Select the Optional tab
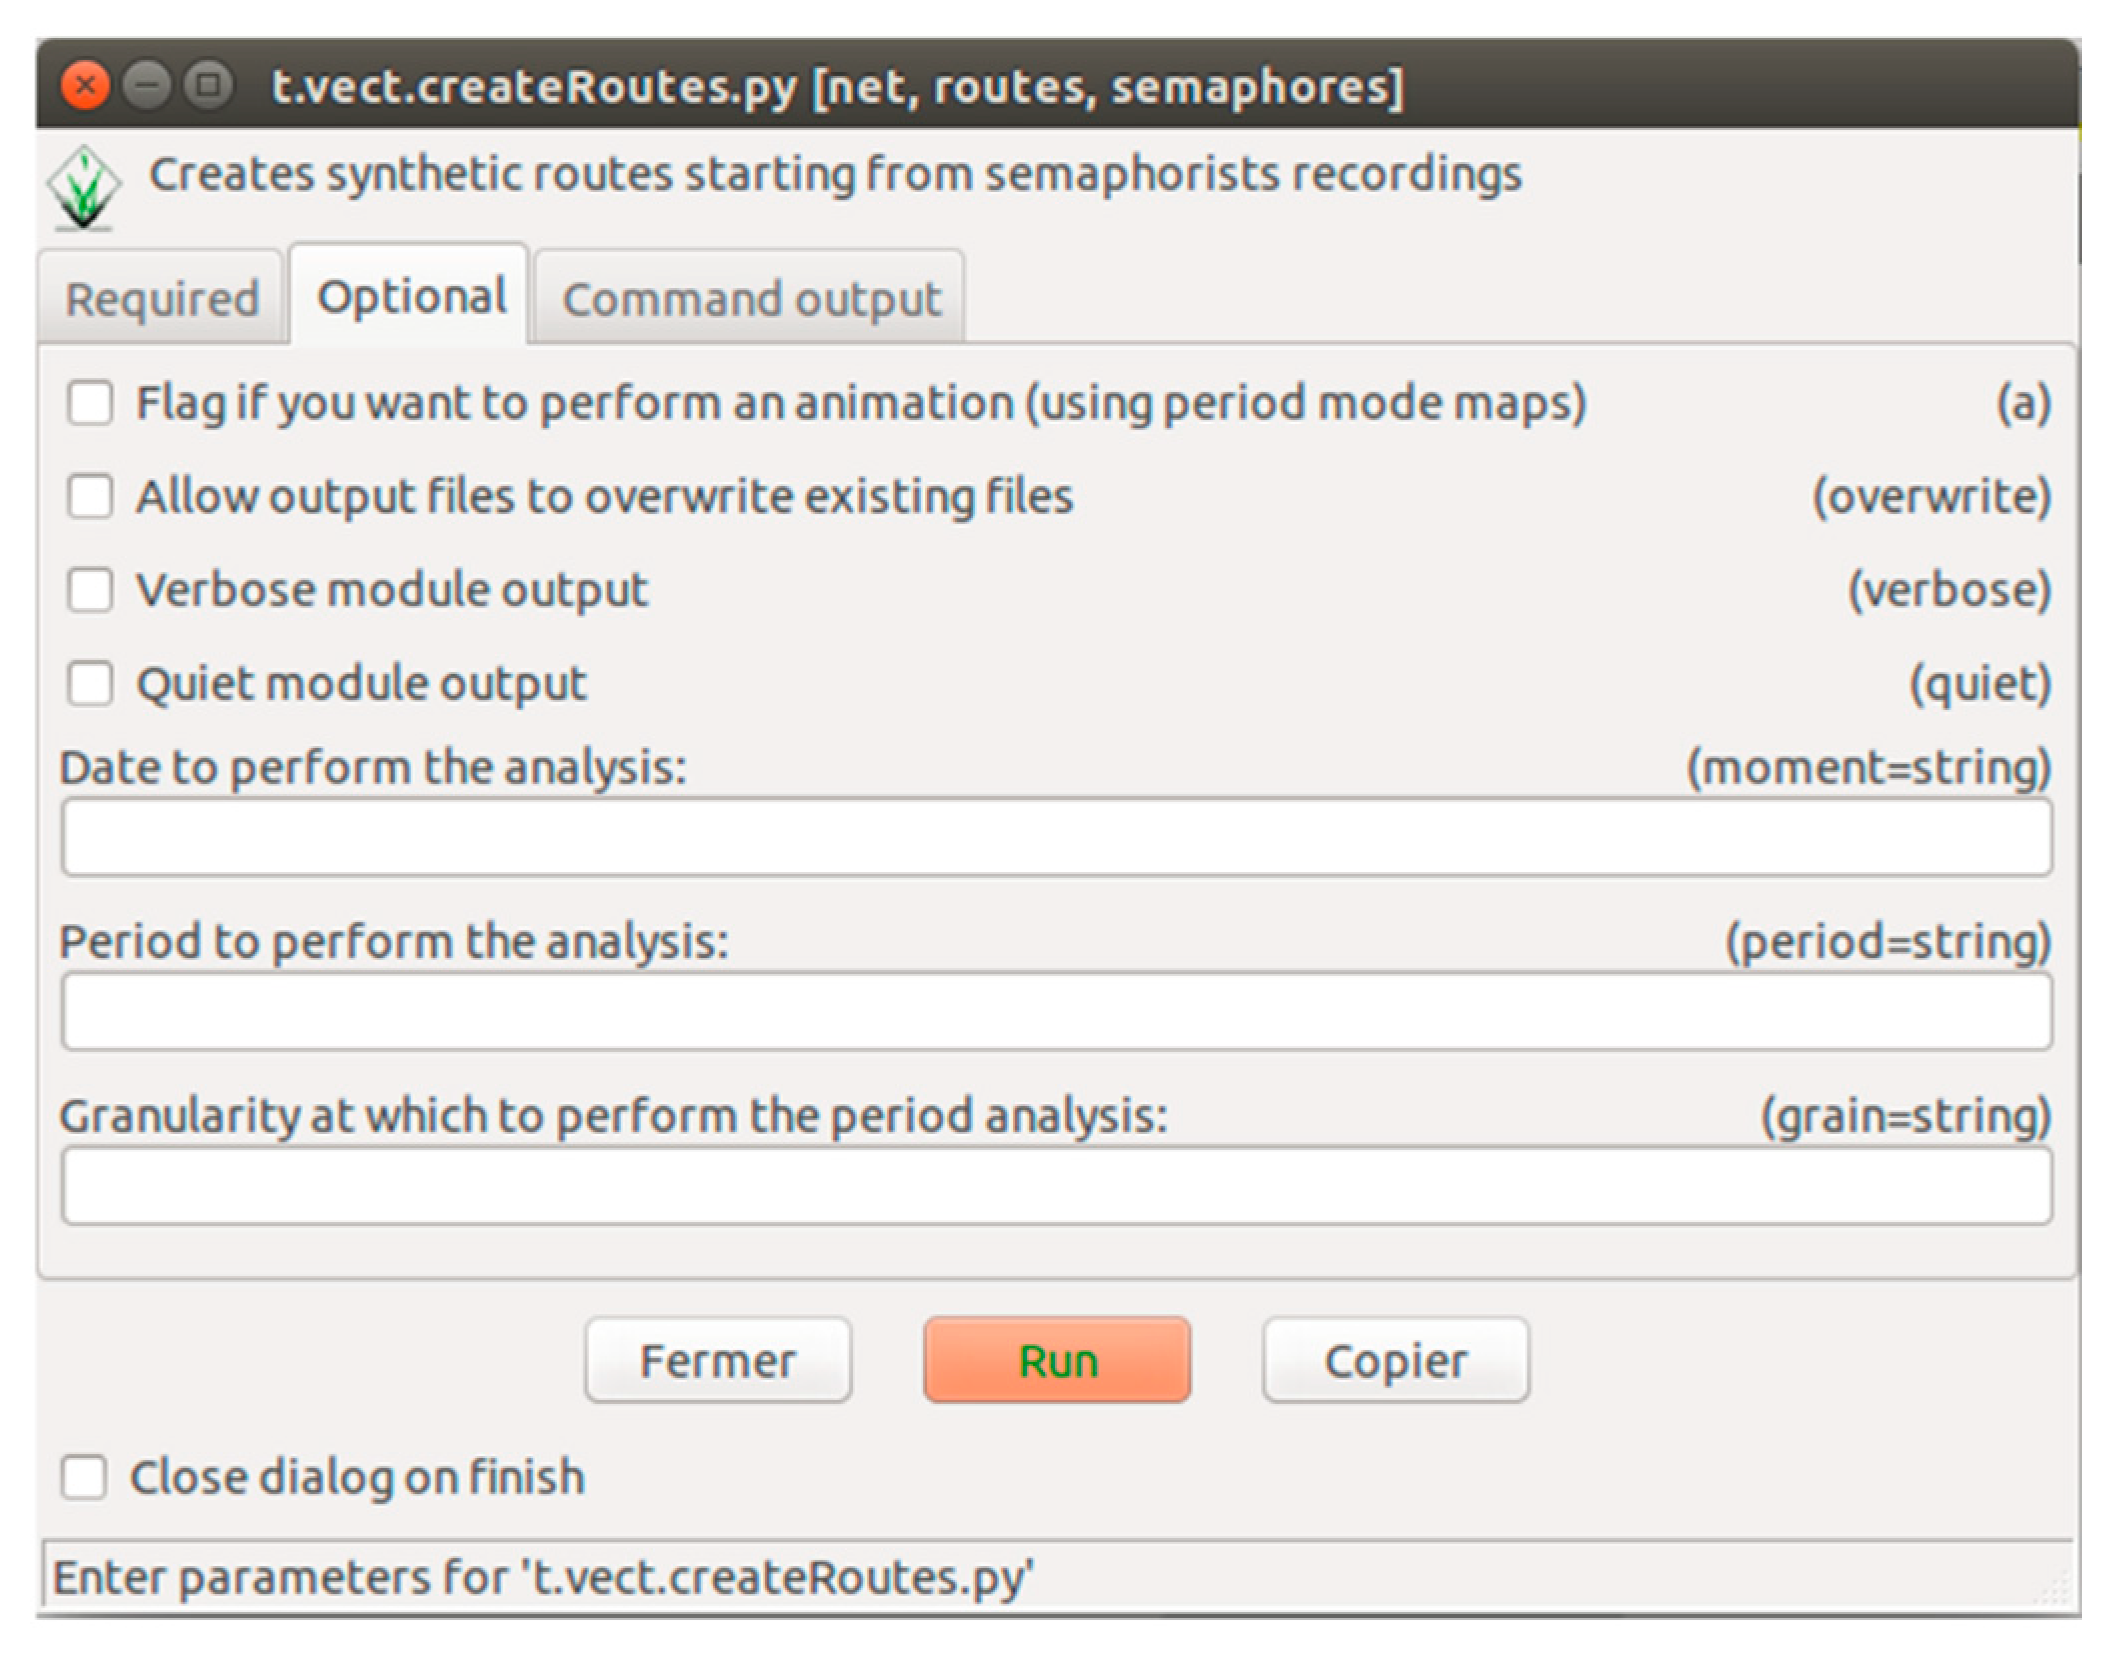Screen dimensions: 2116x1673 (411, 297)
